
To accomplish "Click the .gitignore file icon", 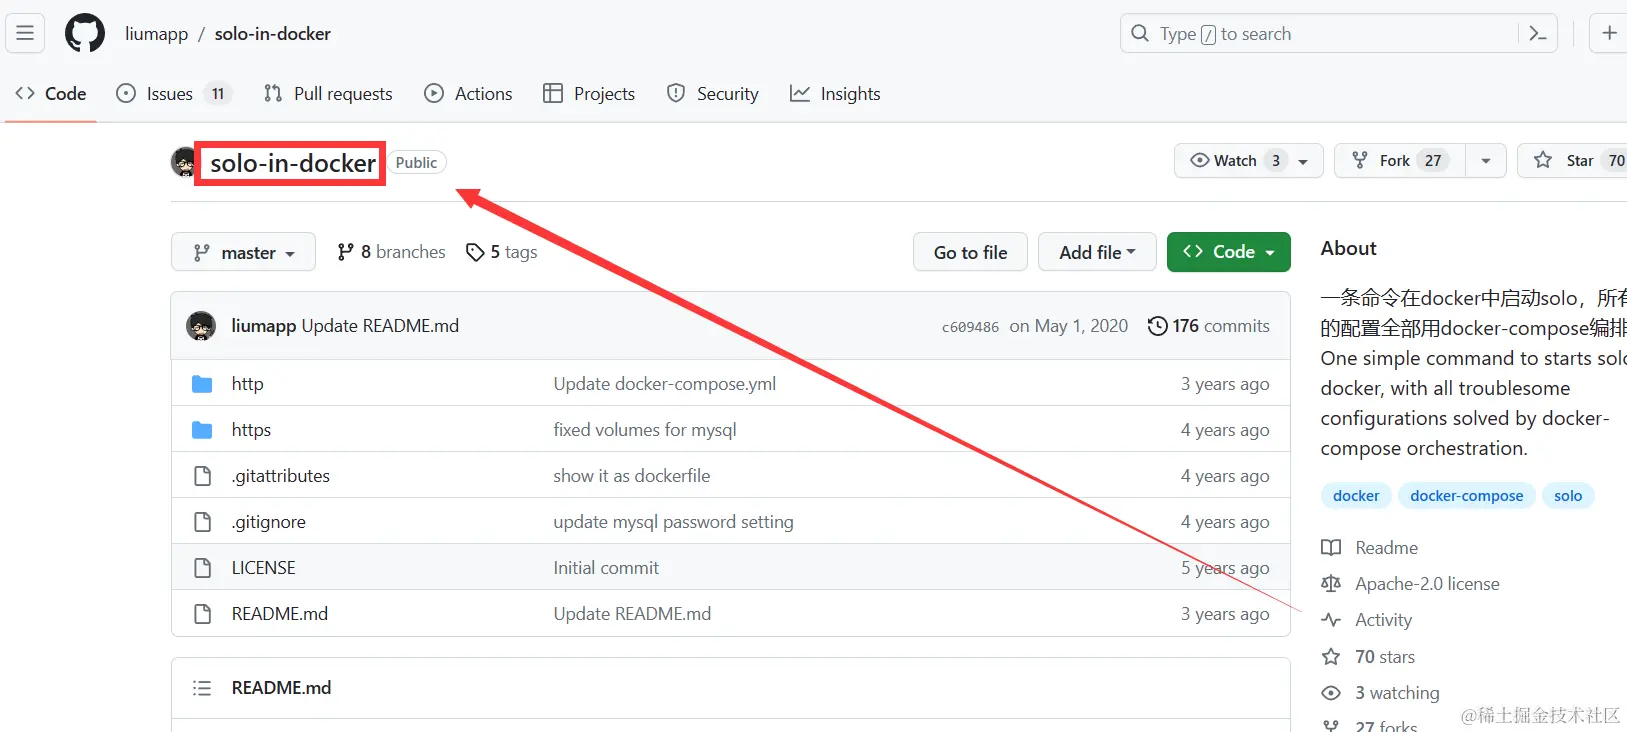I will click(x=203, y=522).
